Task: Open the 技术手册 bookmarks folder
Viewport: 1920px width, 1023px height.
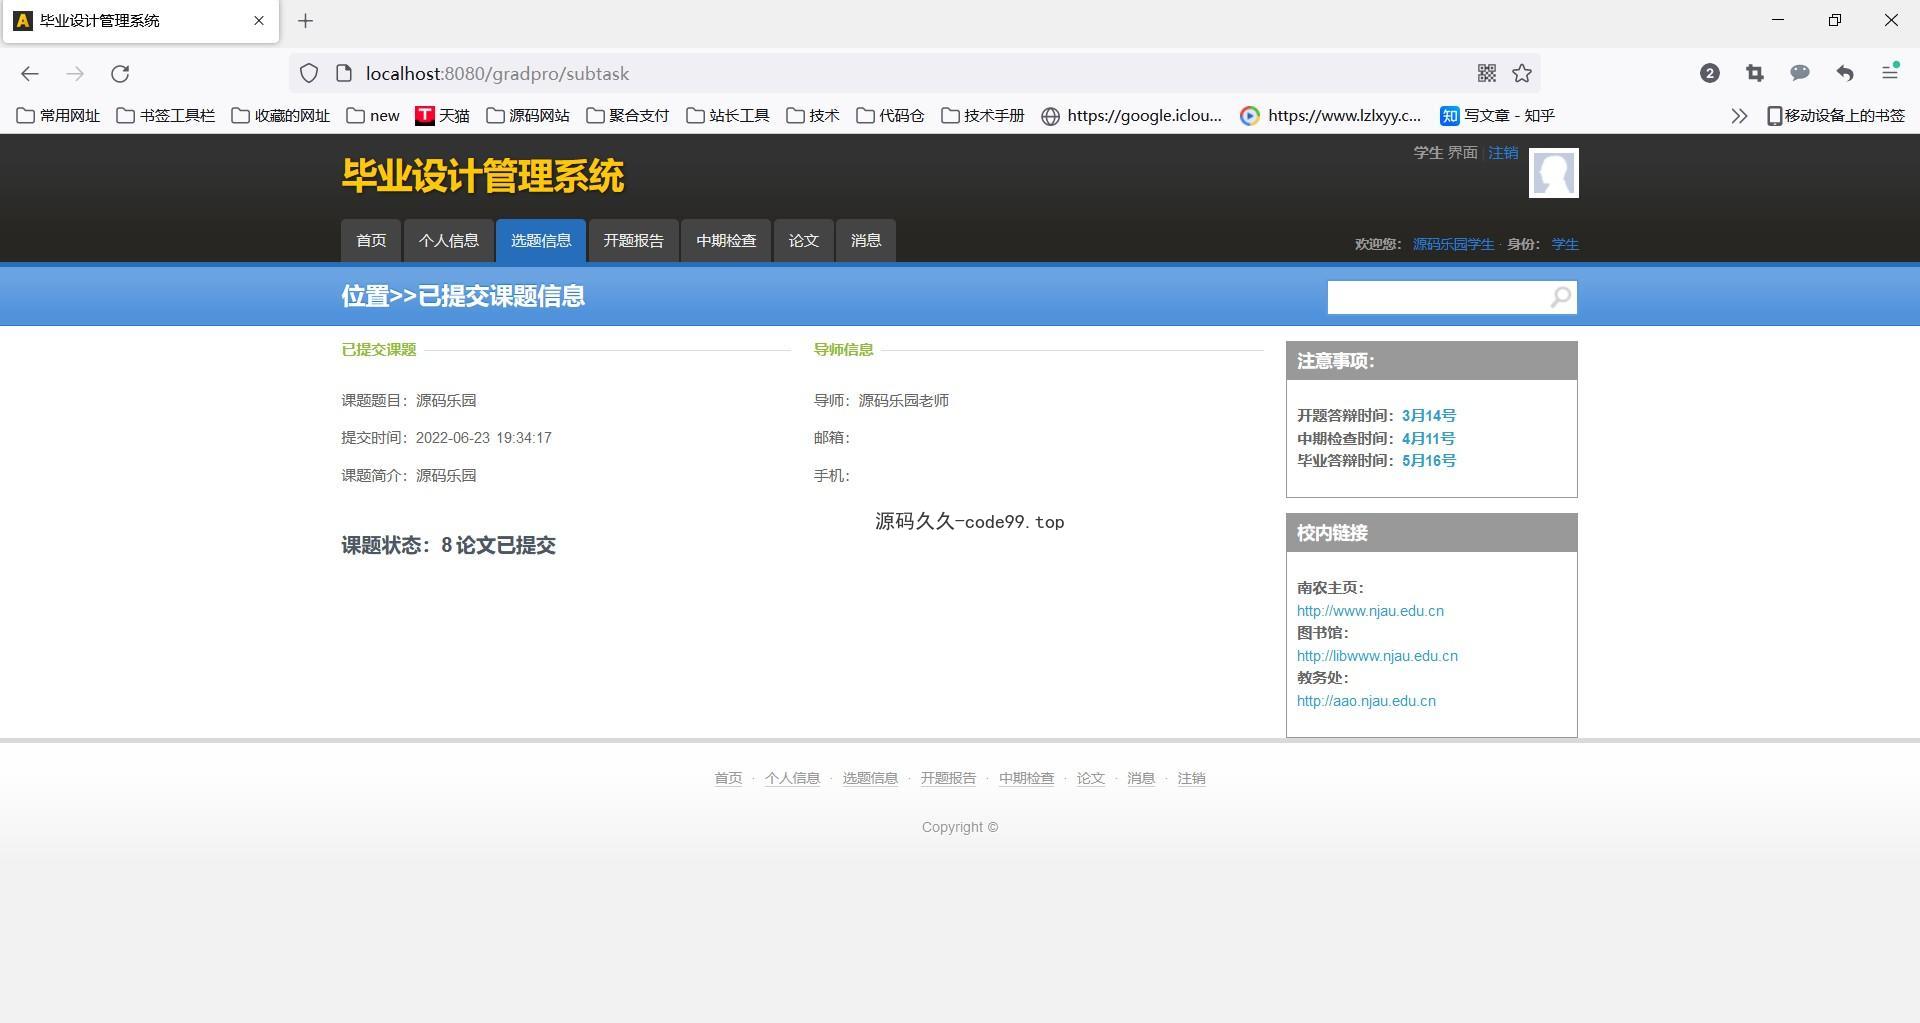Action: coord(983,116)
